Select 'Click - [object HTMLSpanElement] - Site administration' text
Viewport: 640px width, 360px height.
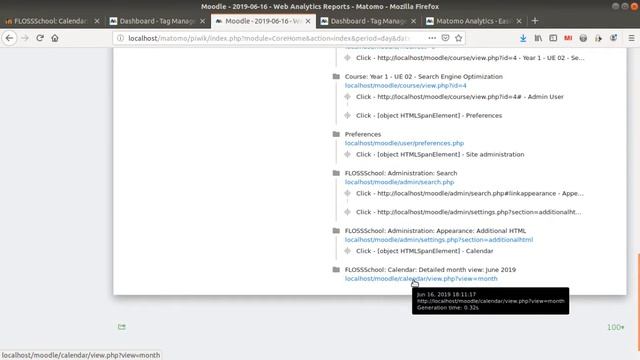(x=440, y=154)
